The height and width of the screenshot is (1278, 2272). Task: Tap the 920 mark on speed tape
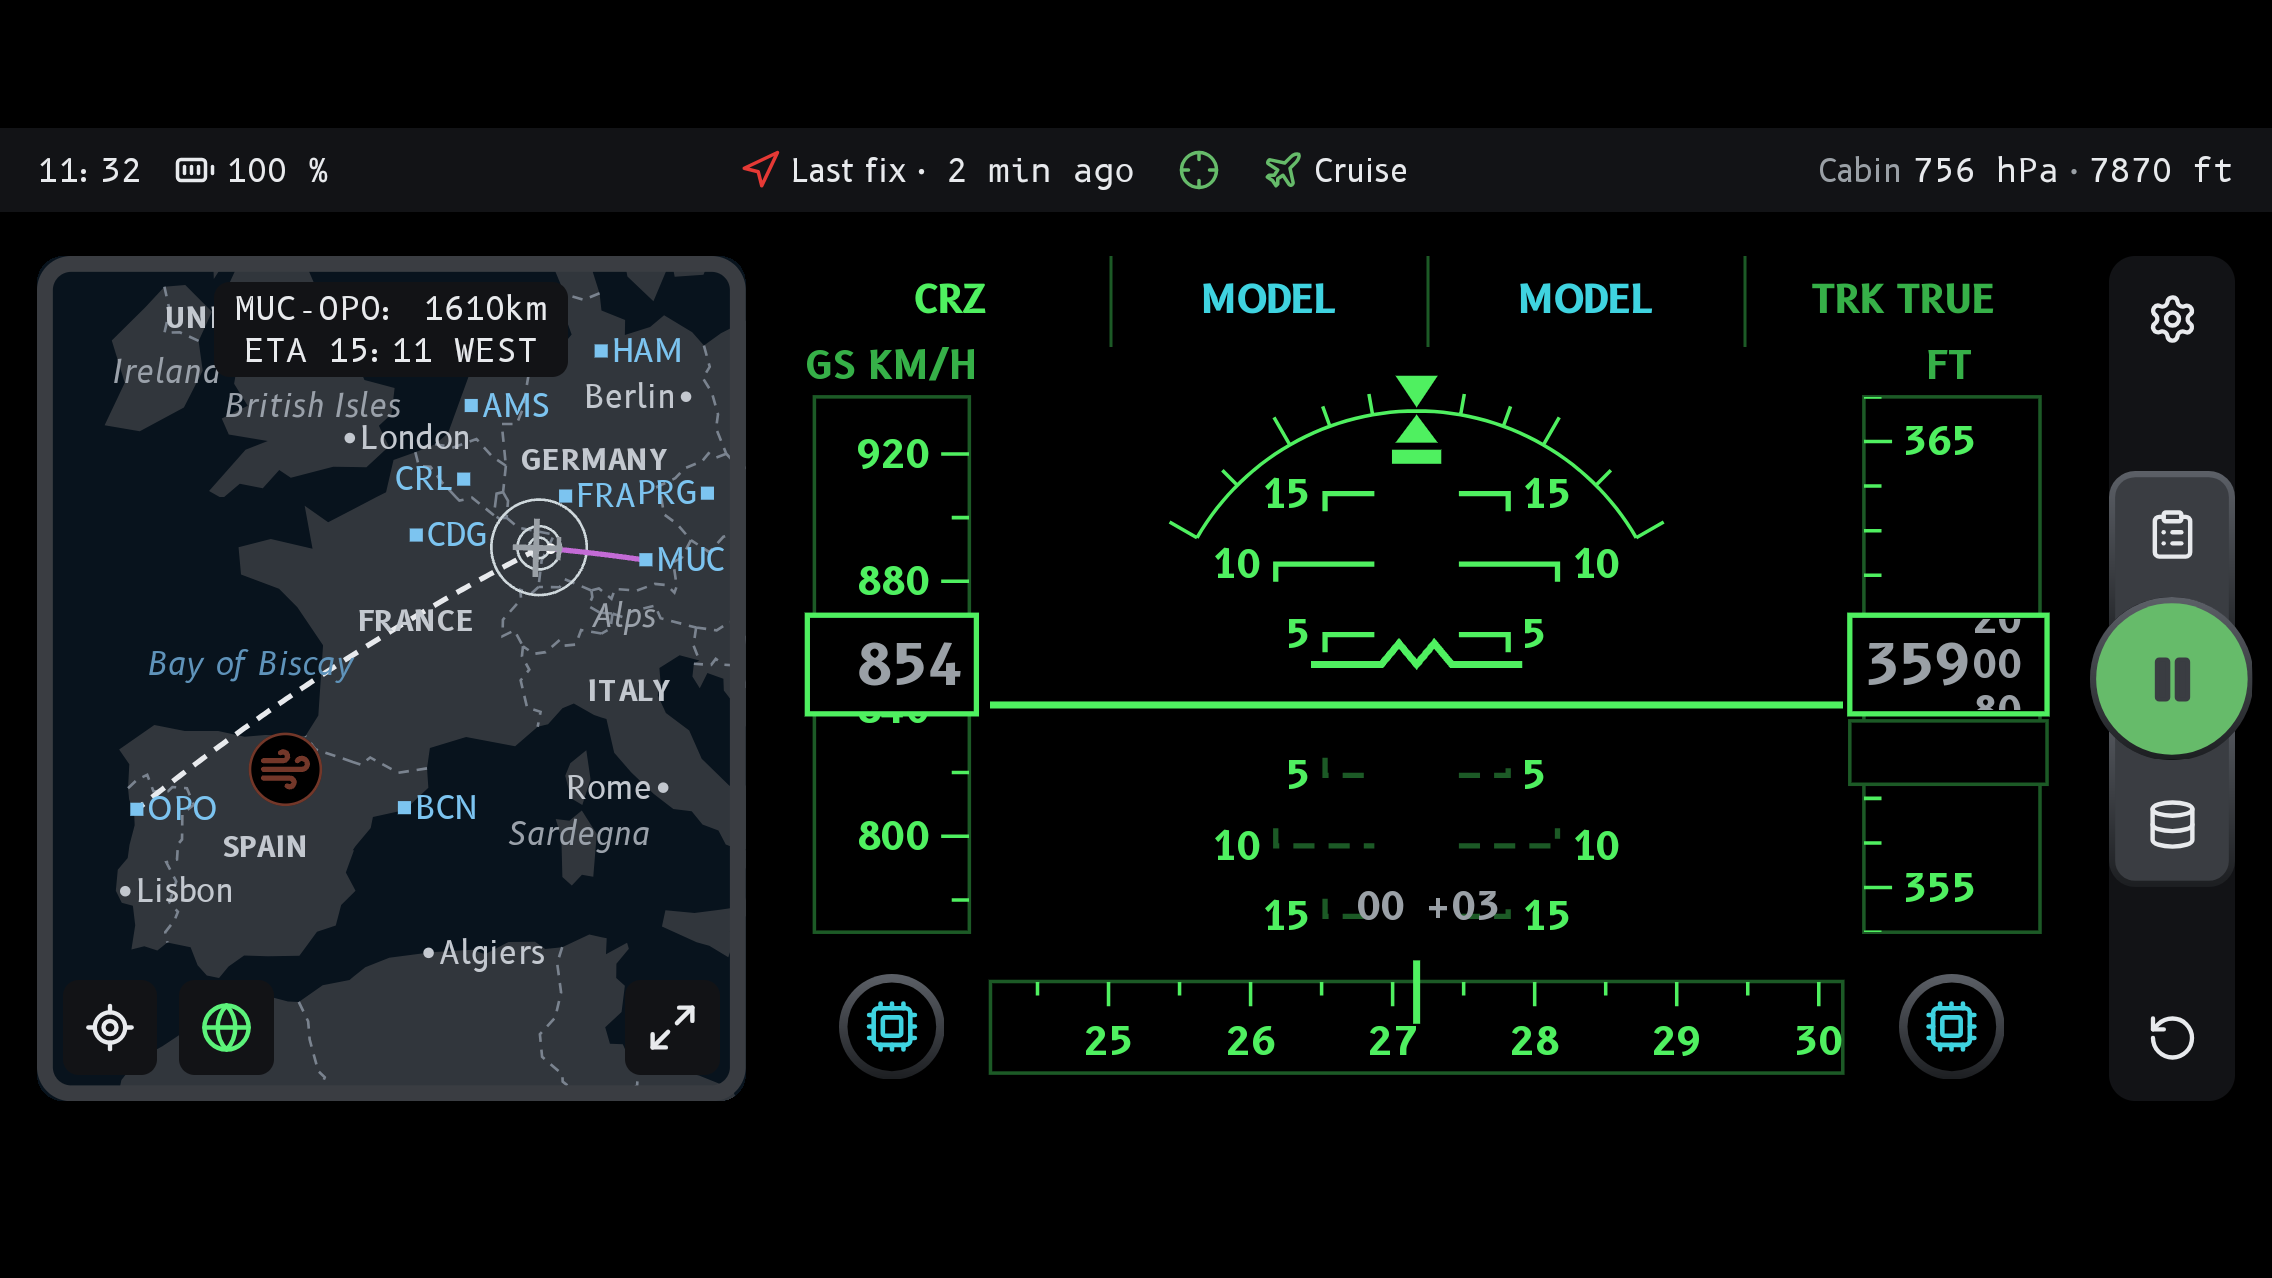click(x=893, y=454)
